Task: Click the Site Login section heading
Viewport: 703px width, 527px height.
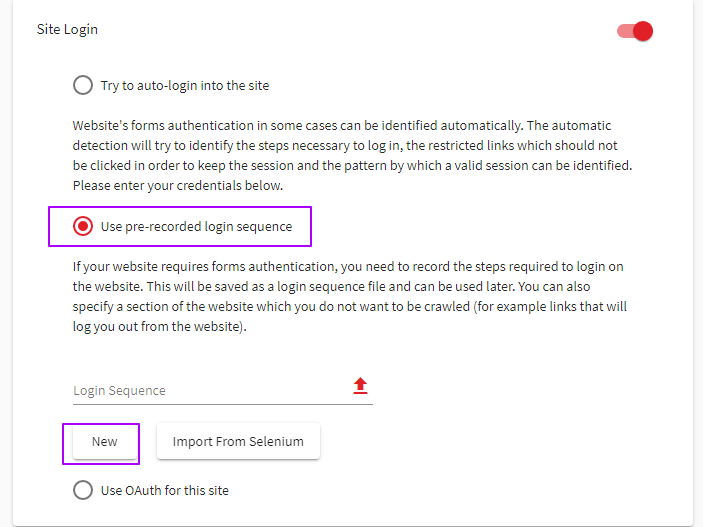Action: (67, 29)
